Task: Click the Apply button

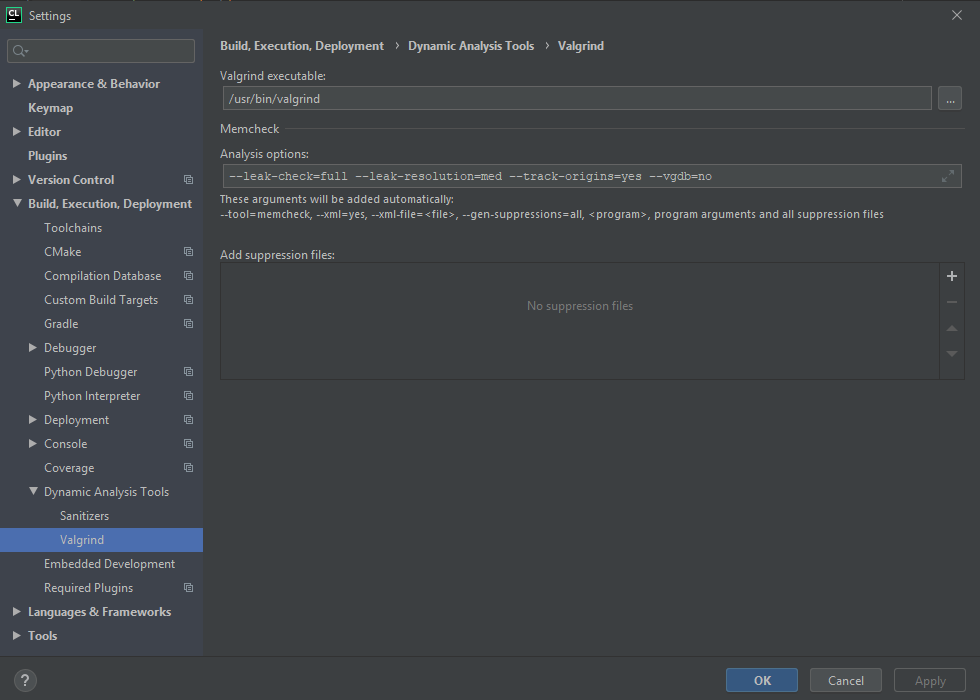Action: coord(930,680)
